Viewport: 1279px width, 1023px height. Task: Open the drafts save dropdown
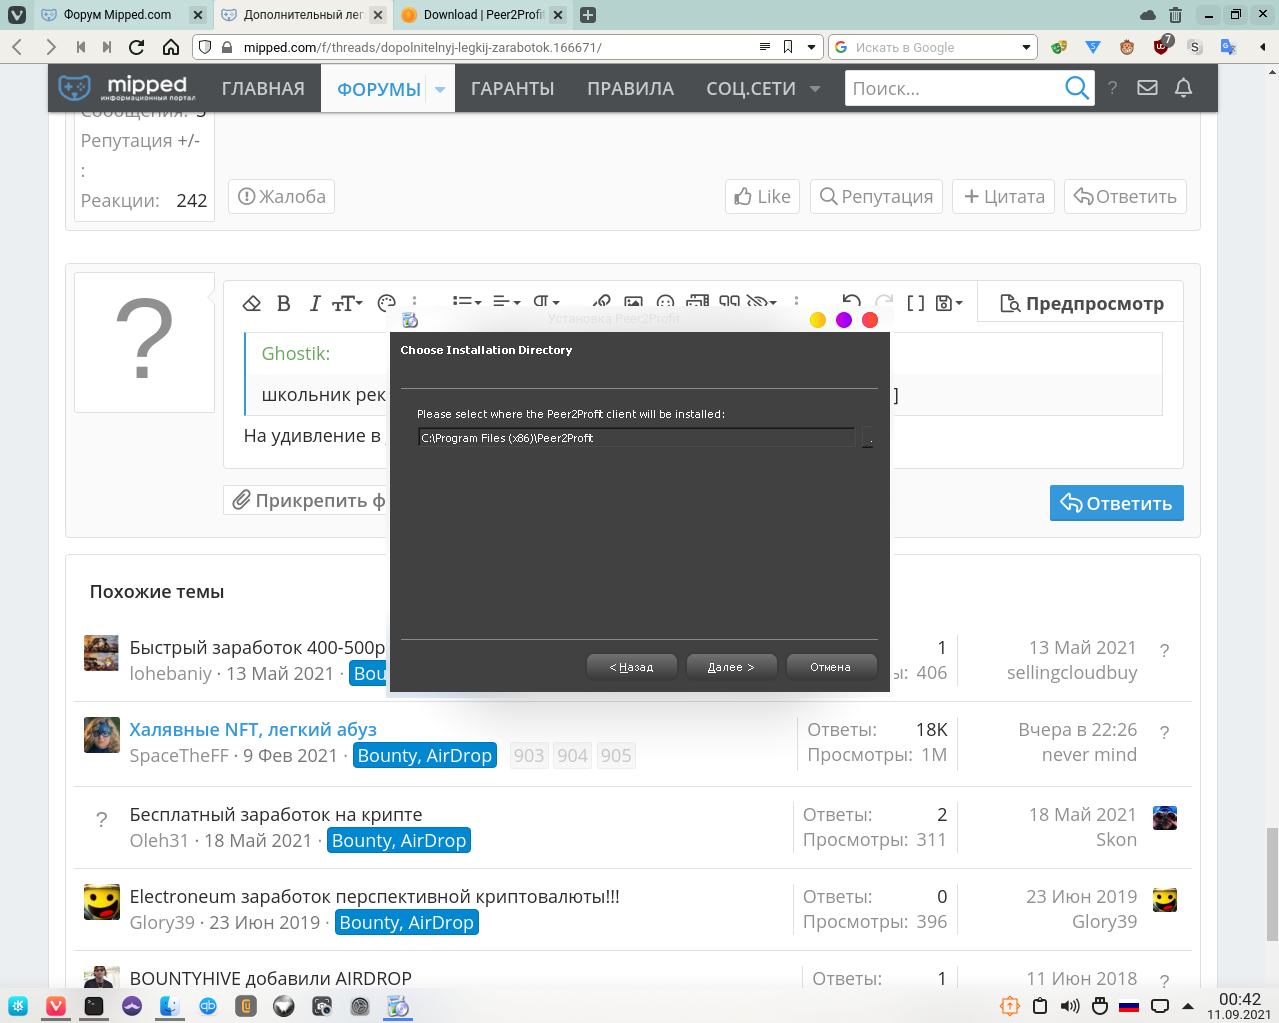949,303
